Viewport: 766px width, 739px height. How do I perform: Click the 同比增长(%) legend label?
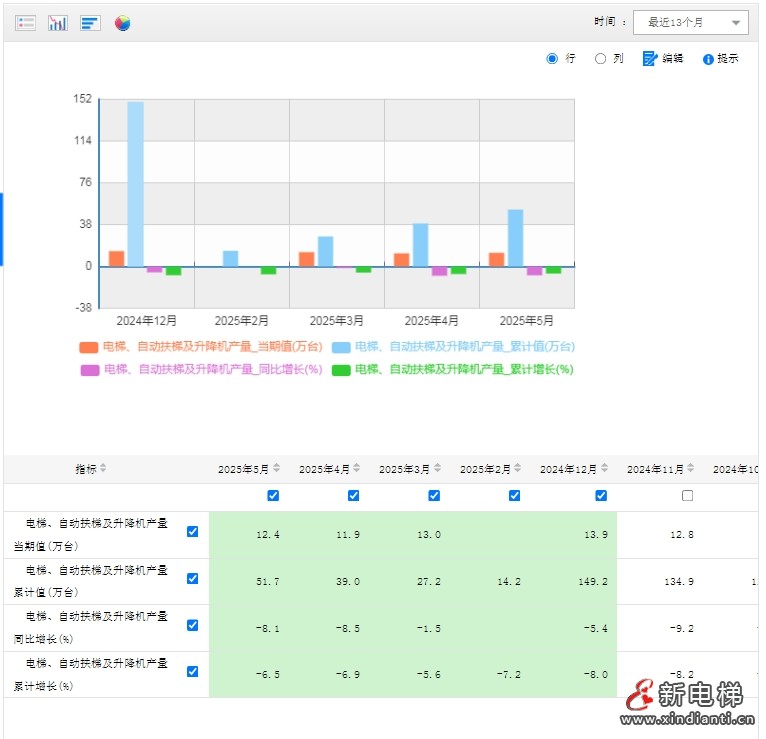point(213,369)
